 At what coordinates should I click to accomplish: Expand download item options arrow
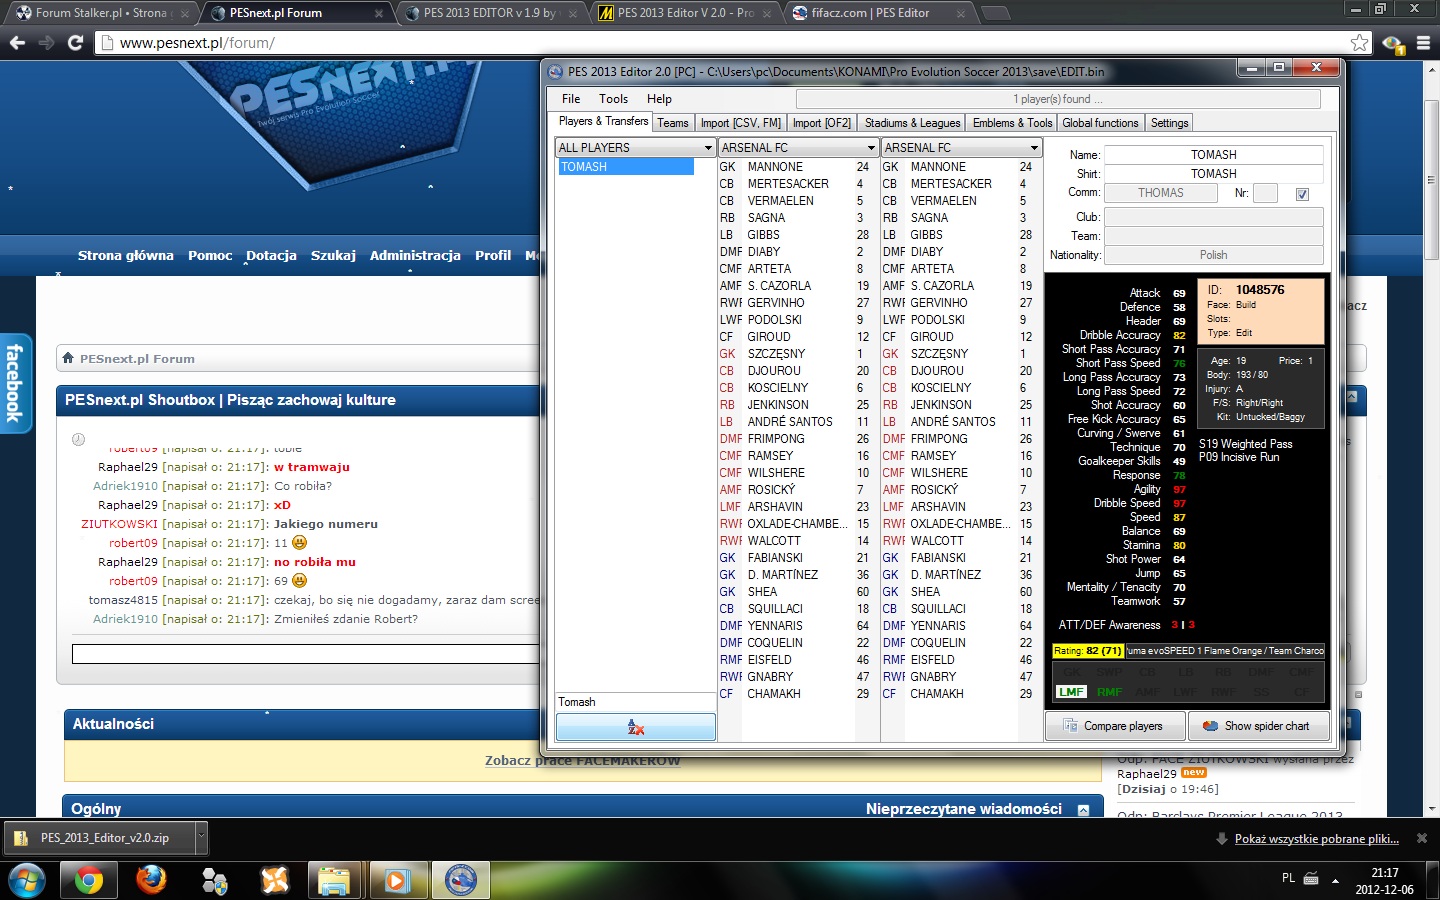(201, 838)
